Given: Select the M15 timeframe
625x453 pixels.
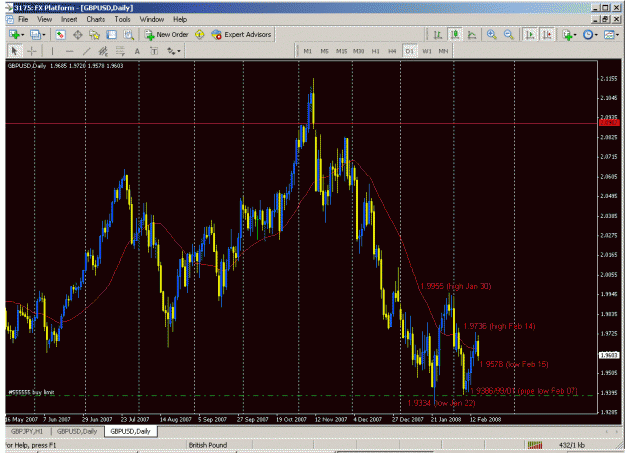Looking at the screenshot, I should [342, 51].
